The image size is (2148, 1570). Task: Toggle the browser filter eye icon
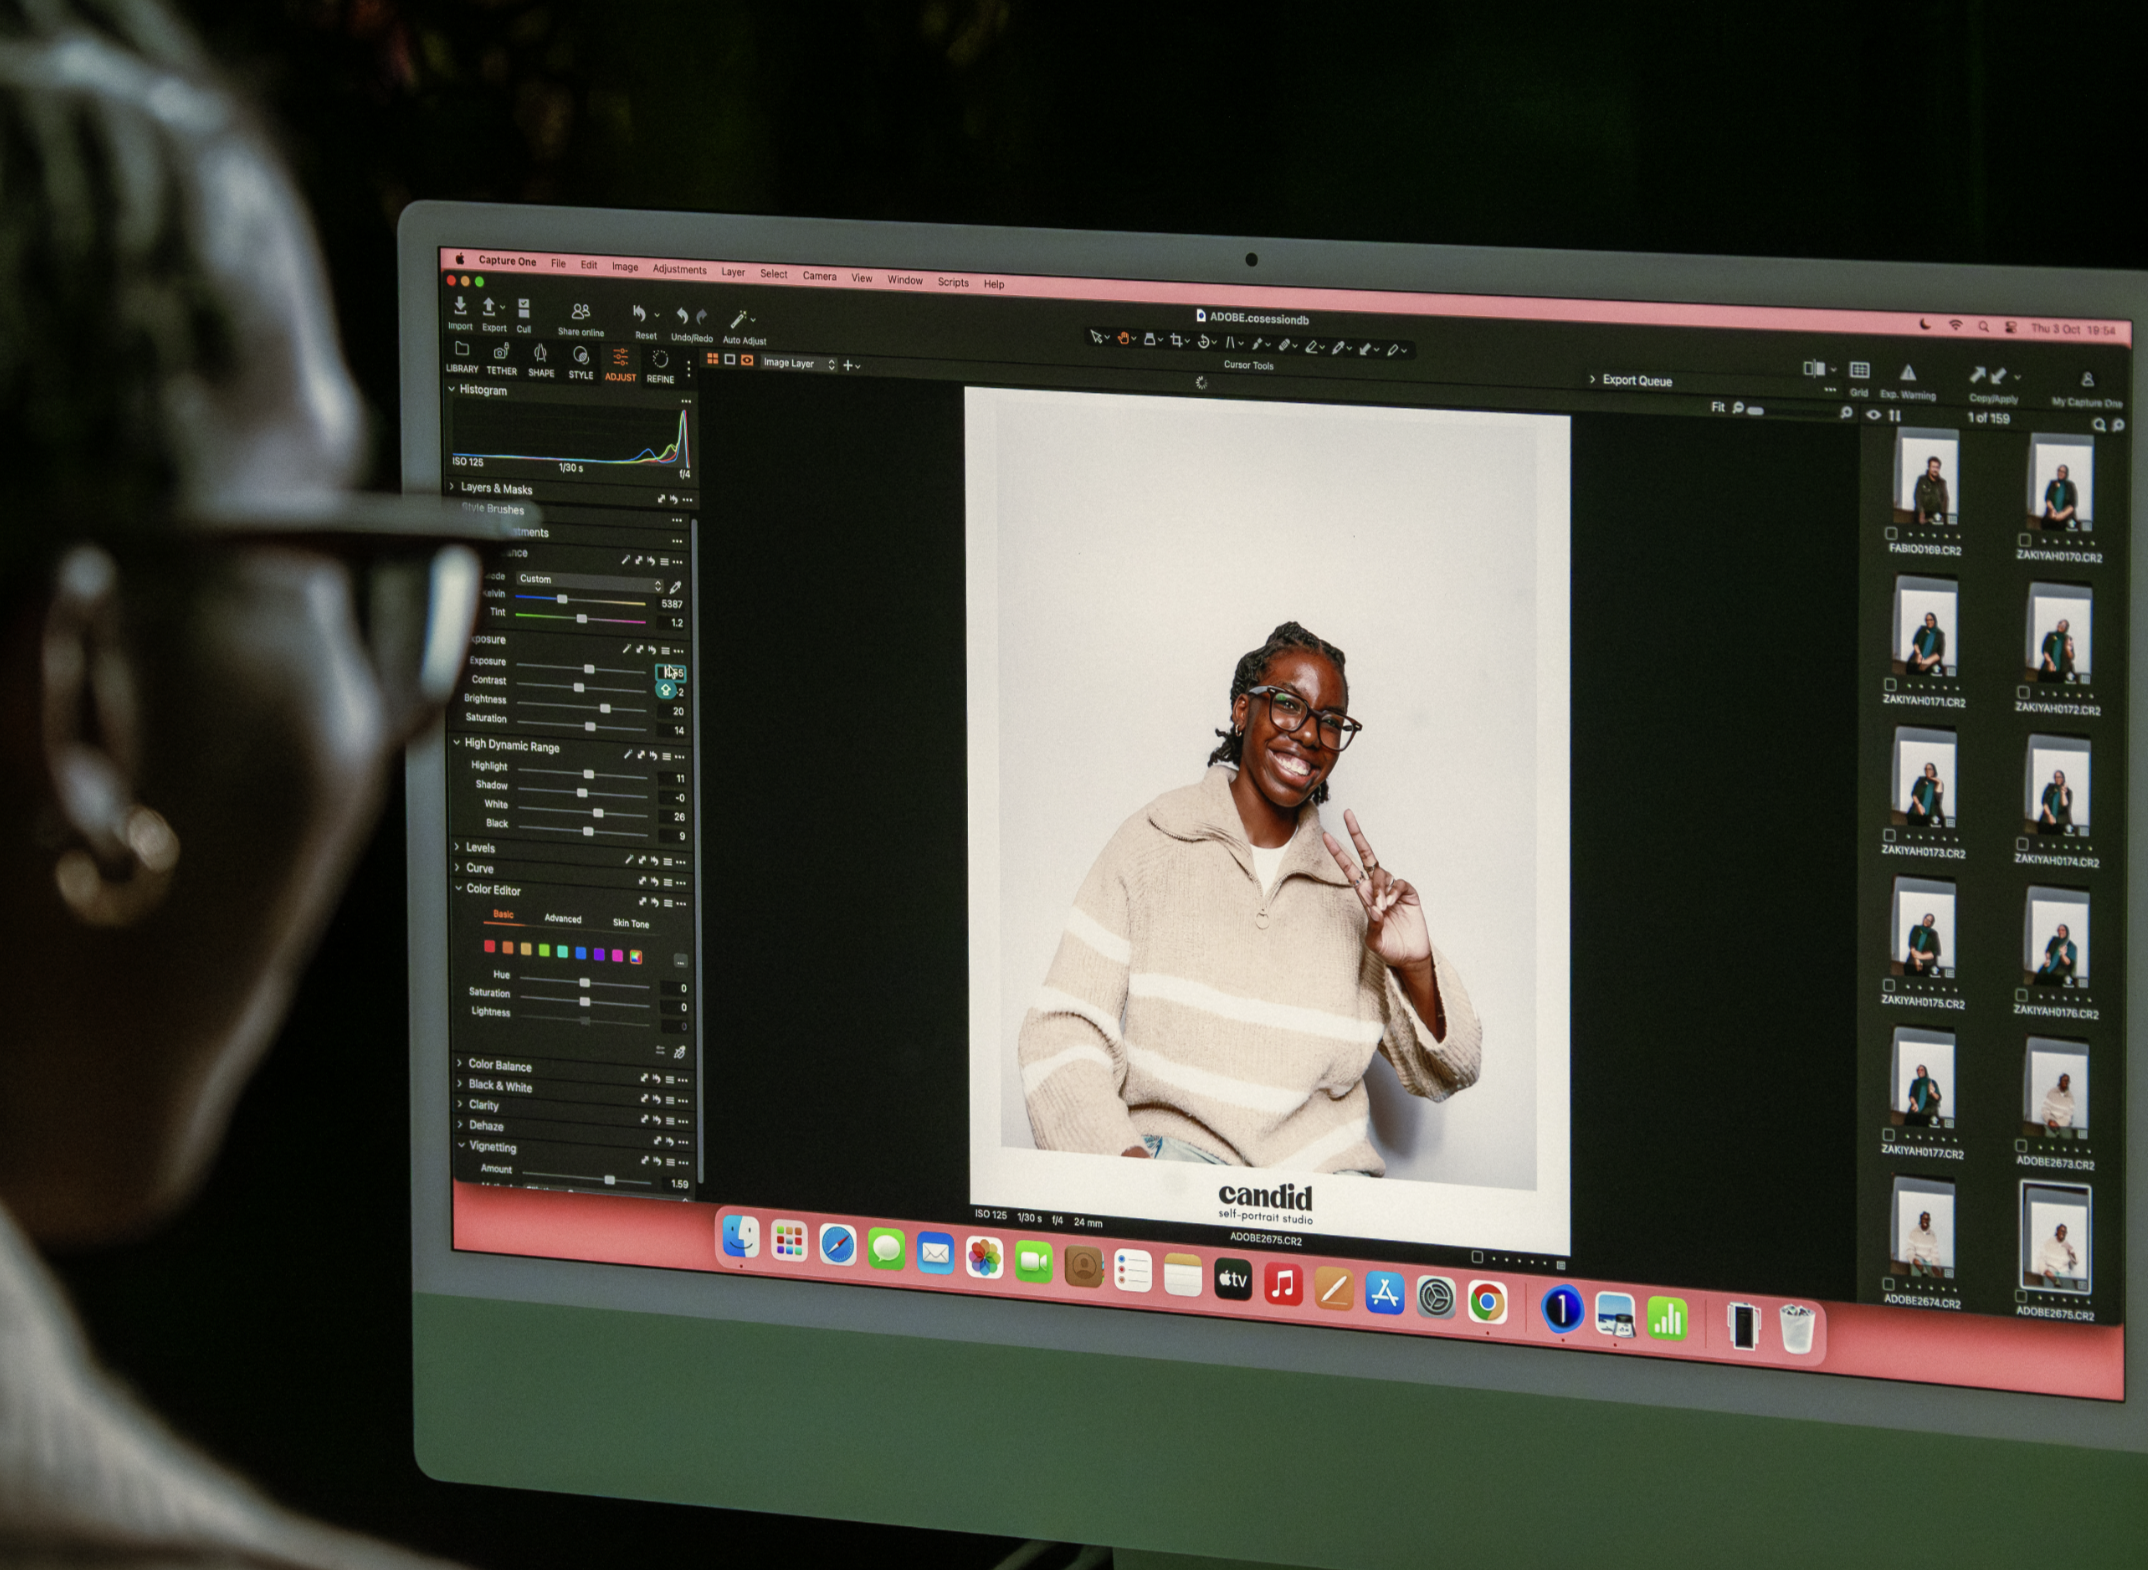1874,415
